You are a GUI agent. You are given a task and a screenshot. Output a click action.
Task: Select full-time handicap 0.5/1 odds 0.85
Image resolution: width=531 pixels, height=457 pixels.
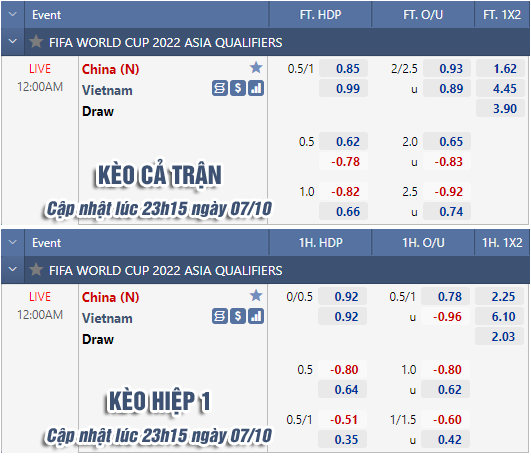click(x=343, y=69)
